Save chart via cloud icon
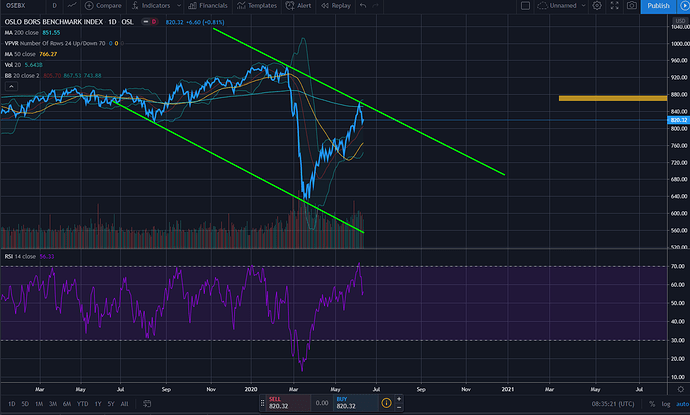 [542, 6]
